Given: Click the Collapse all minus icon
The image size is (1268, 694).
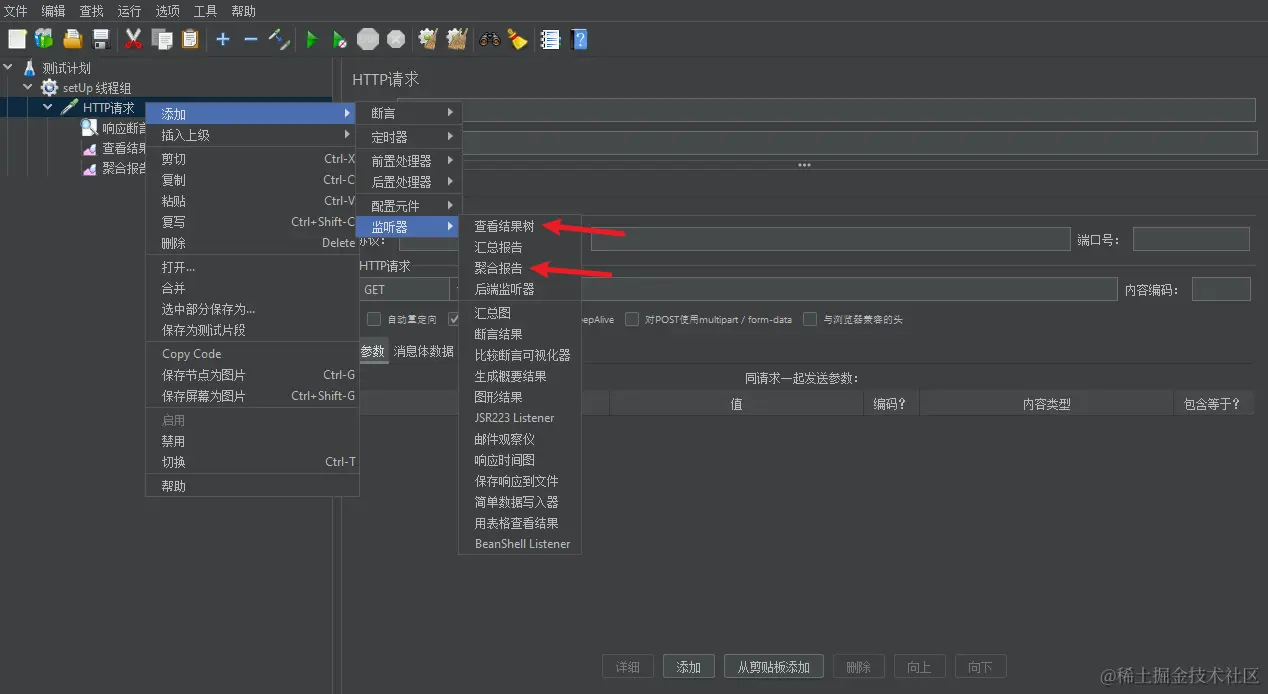Looking at the screenshot, I should pos(251,39).
